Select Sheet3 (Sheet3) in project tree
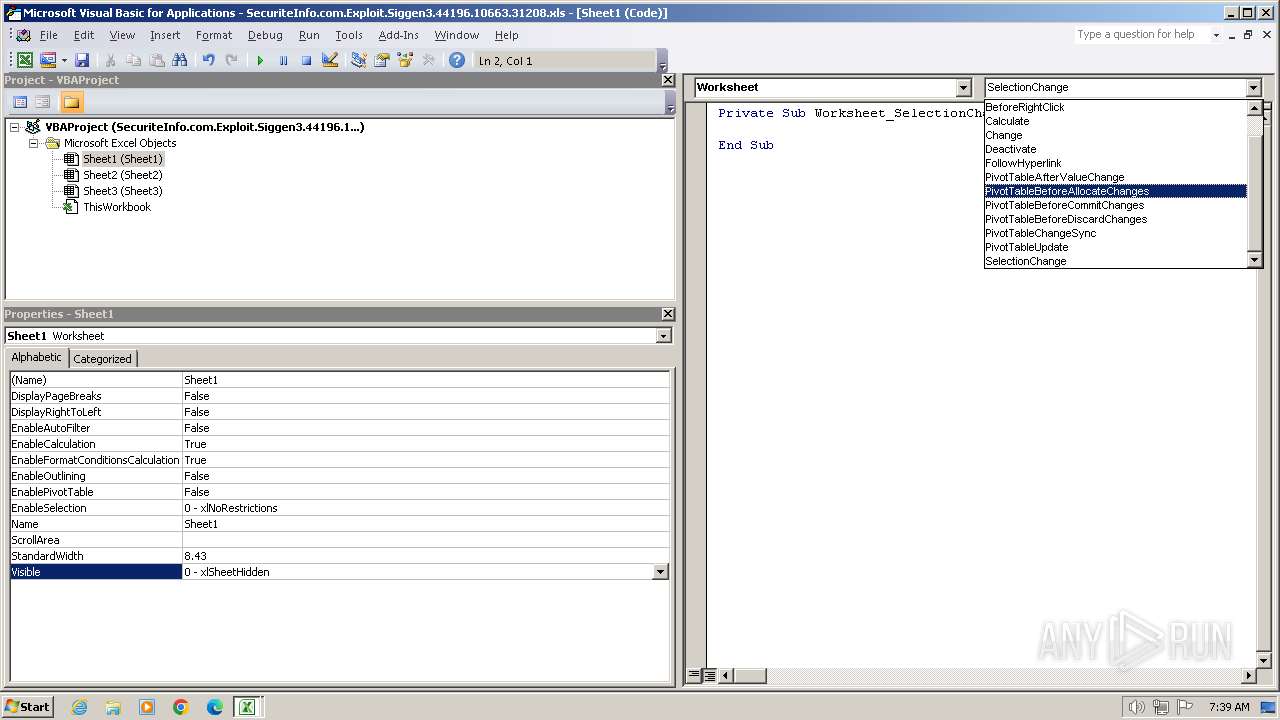 [122, 191]
